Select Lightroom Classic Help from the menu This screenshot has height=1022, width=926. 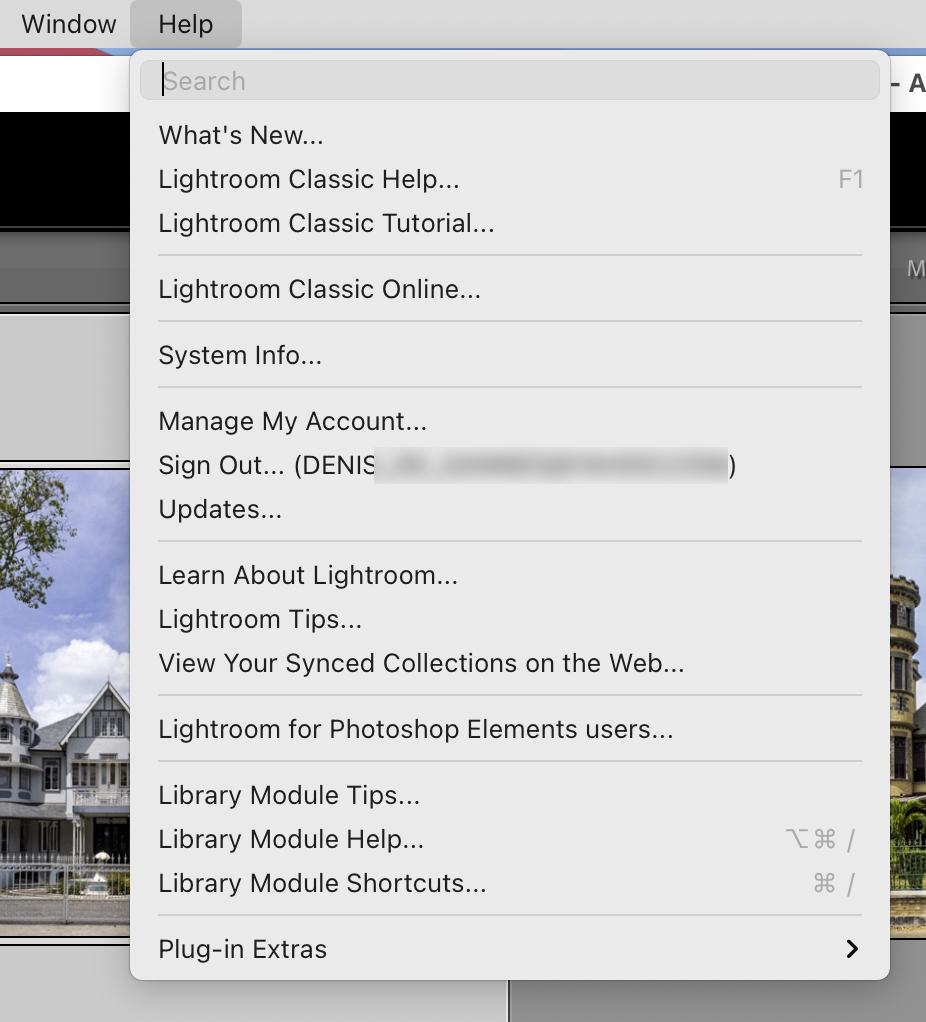coord(309,179)
